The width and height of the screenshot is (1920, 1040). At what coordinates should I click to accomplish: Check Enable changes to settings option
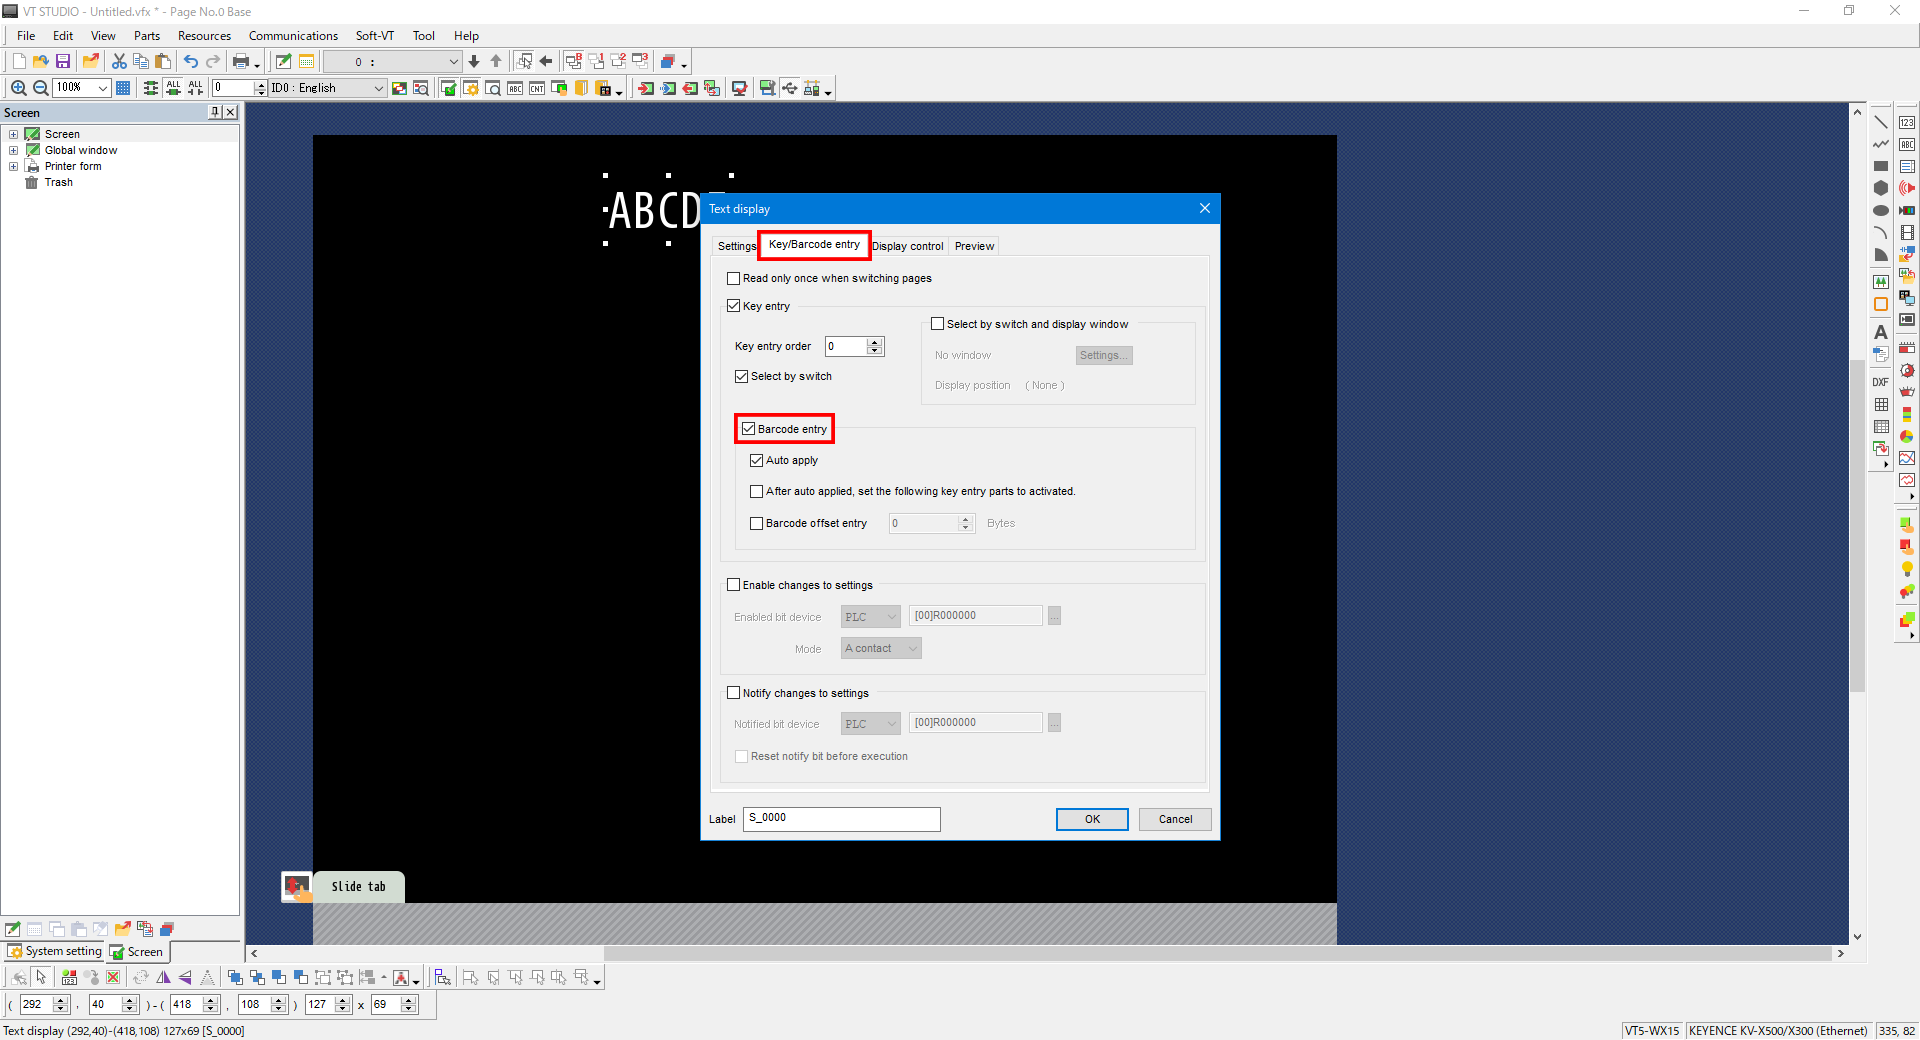click(734, 585)
